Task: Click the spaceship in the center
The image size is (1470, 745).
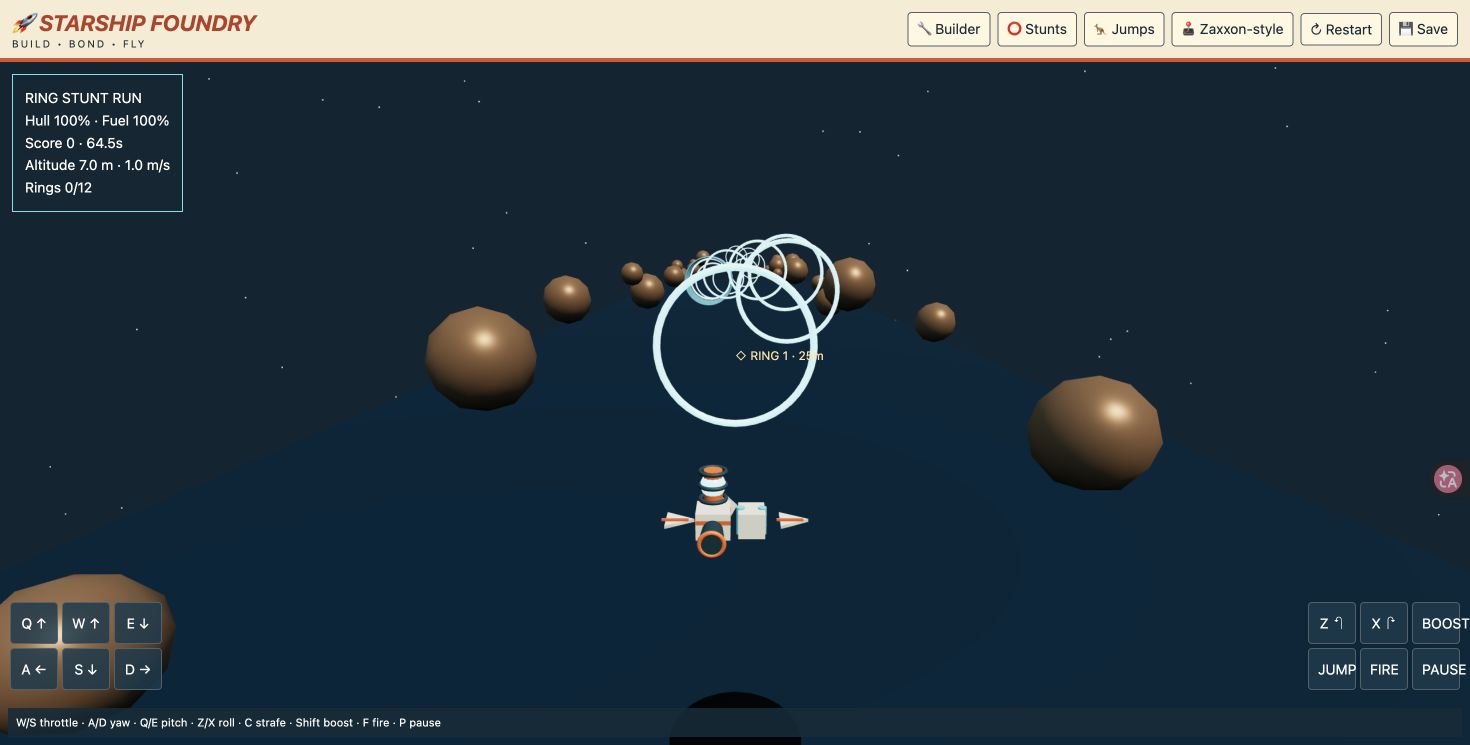Action: (734, 511)
